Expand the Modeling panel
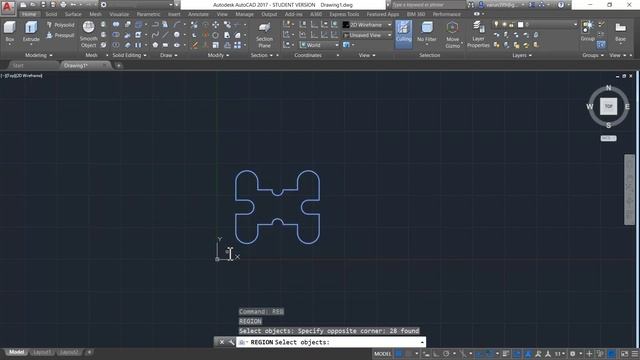640x360 pixels. [x=39, y=55]
